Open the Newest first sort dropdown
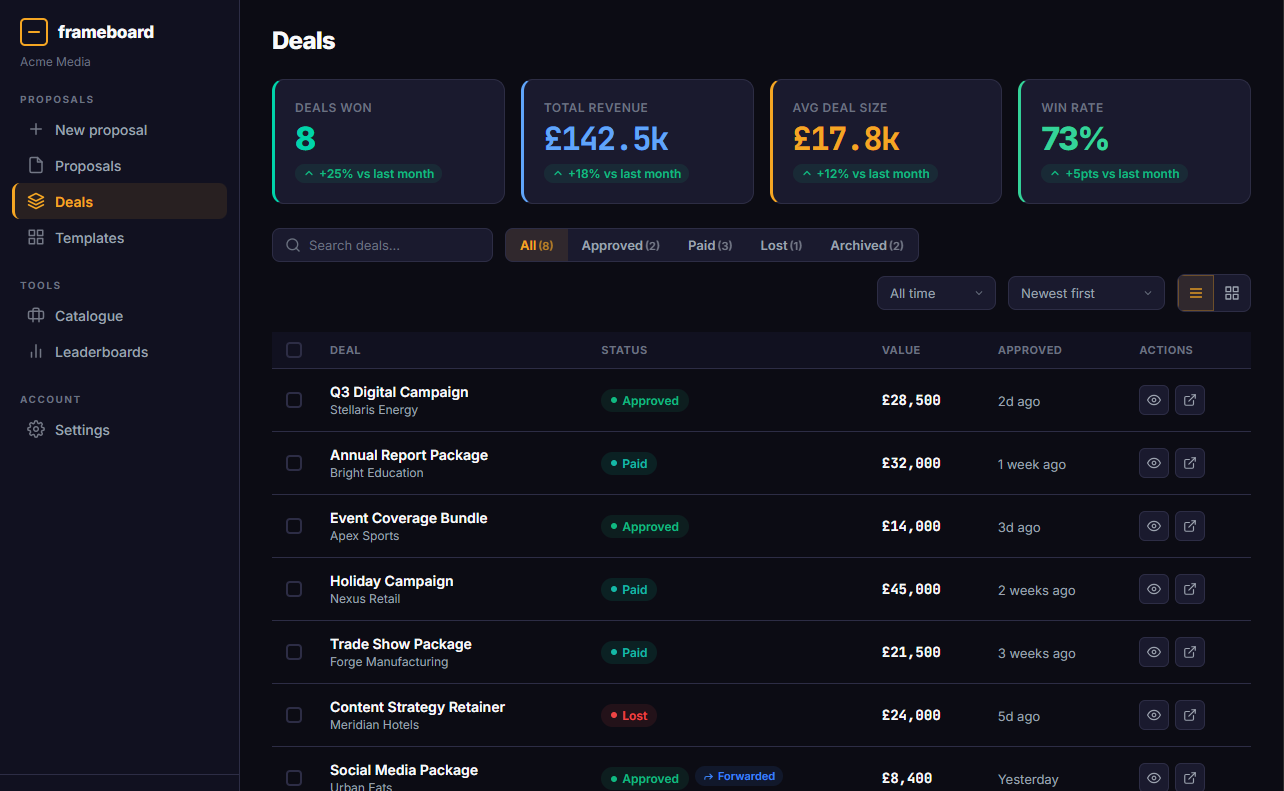Image resolution: width=1284 pixels, height=791 pixels. pyautogui.click(x=1086, y=293)
